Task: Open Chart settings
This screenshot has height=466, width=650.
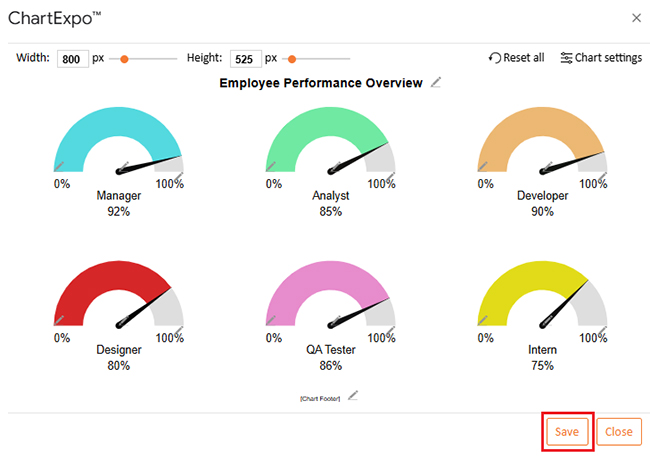Action: [x=601, y=58]
